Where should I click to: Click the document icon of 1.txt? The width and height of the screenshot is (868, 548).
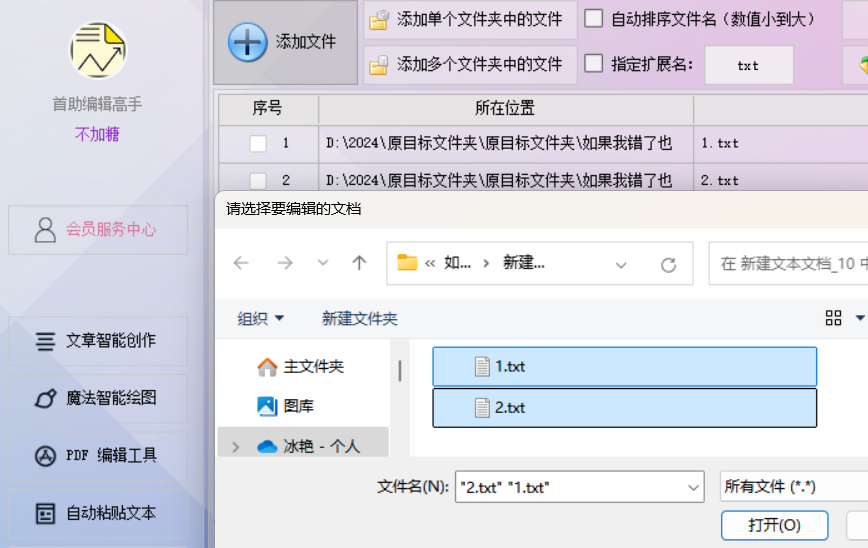click(x=482, y=366)
